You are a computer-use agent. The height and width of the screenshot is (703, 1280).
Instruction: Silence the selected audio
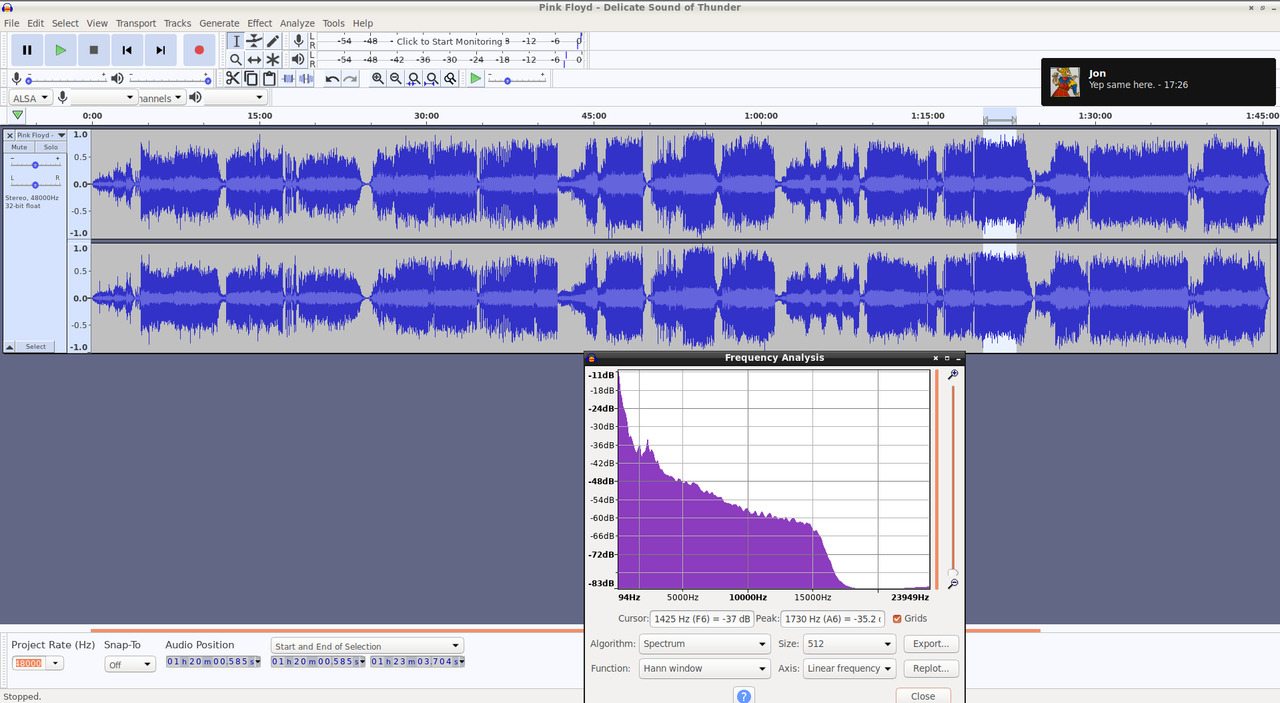point(306,78)
